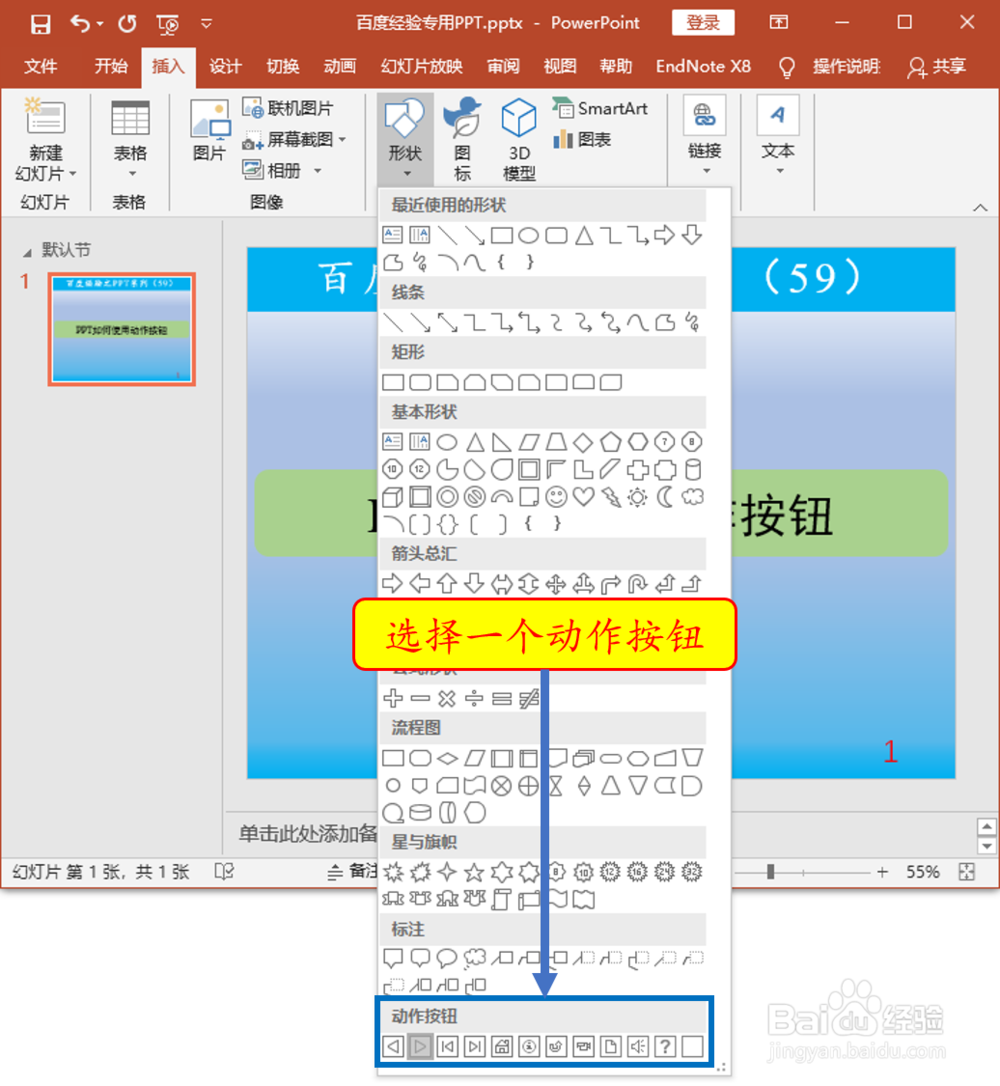
Task: Open the 文件 File tab
Action: (x=41, y=66)
